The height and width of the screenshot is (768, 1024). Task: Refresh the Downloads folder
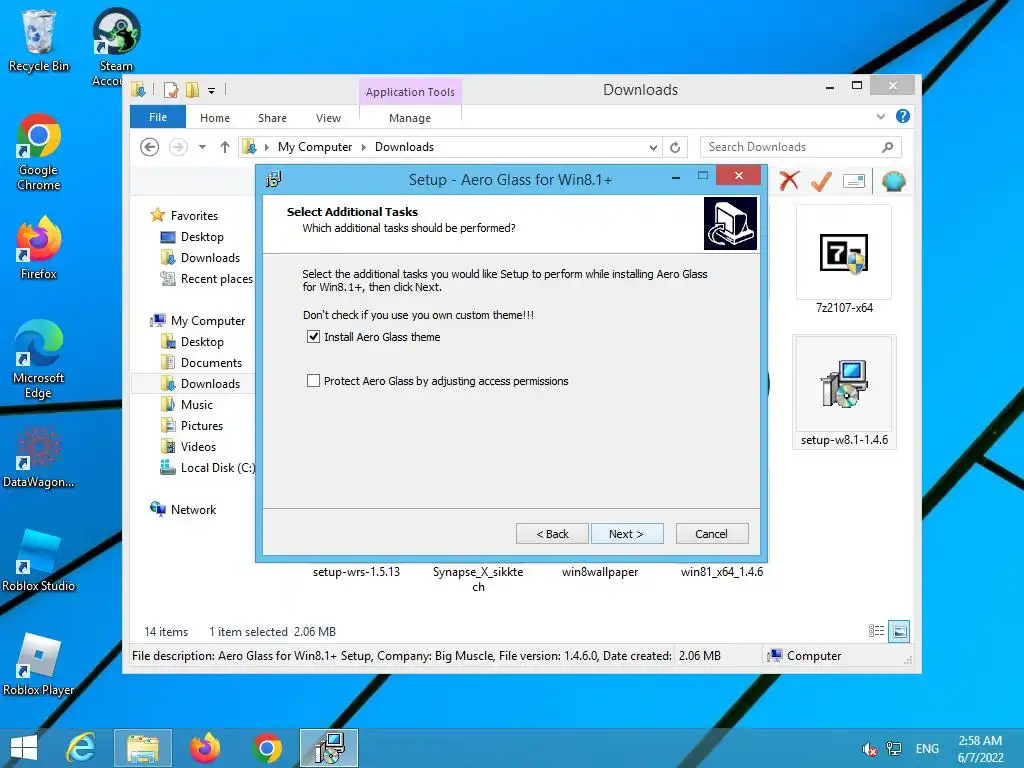(x=675, y=148)
